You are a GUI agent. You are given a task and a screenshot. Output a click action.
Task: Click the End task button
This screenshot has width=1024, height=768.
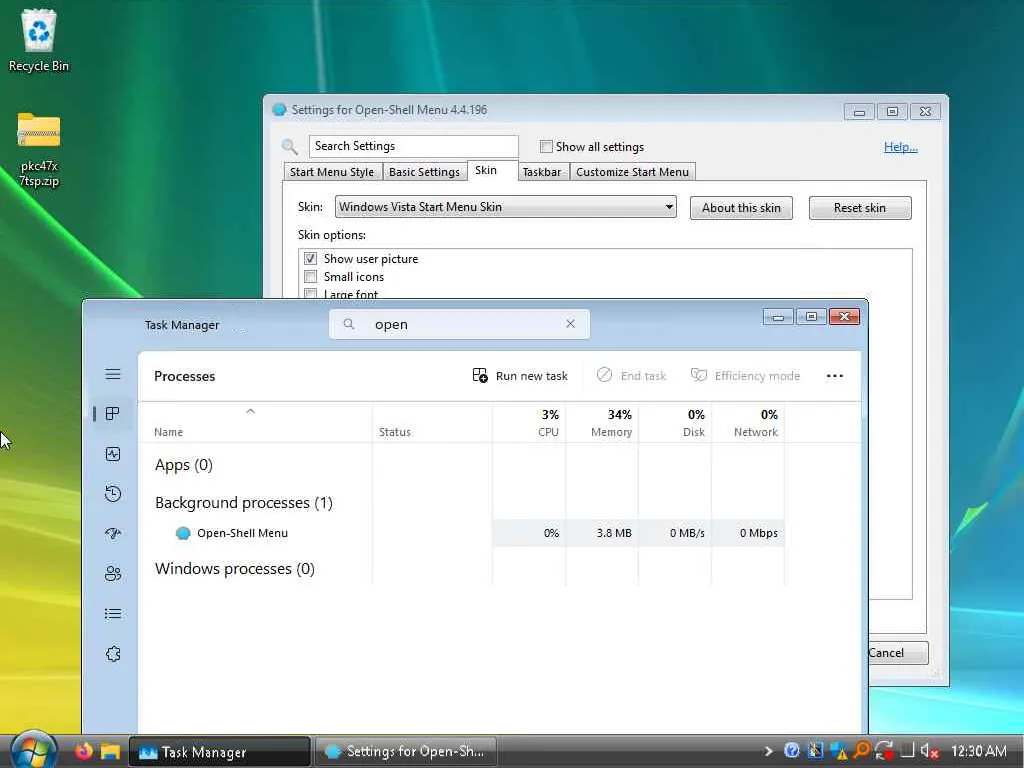click(631, 376)
